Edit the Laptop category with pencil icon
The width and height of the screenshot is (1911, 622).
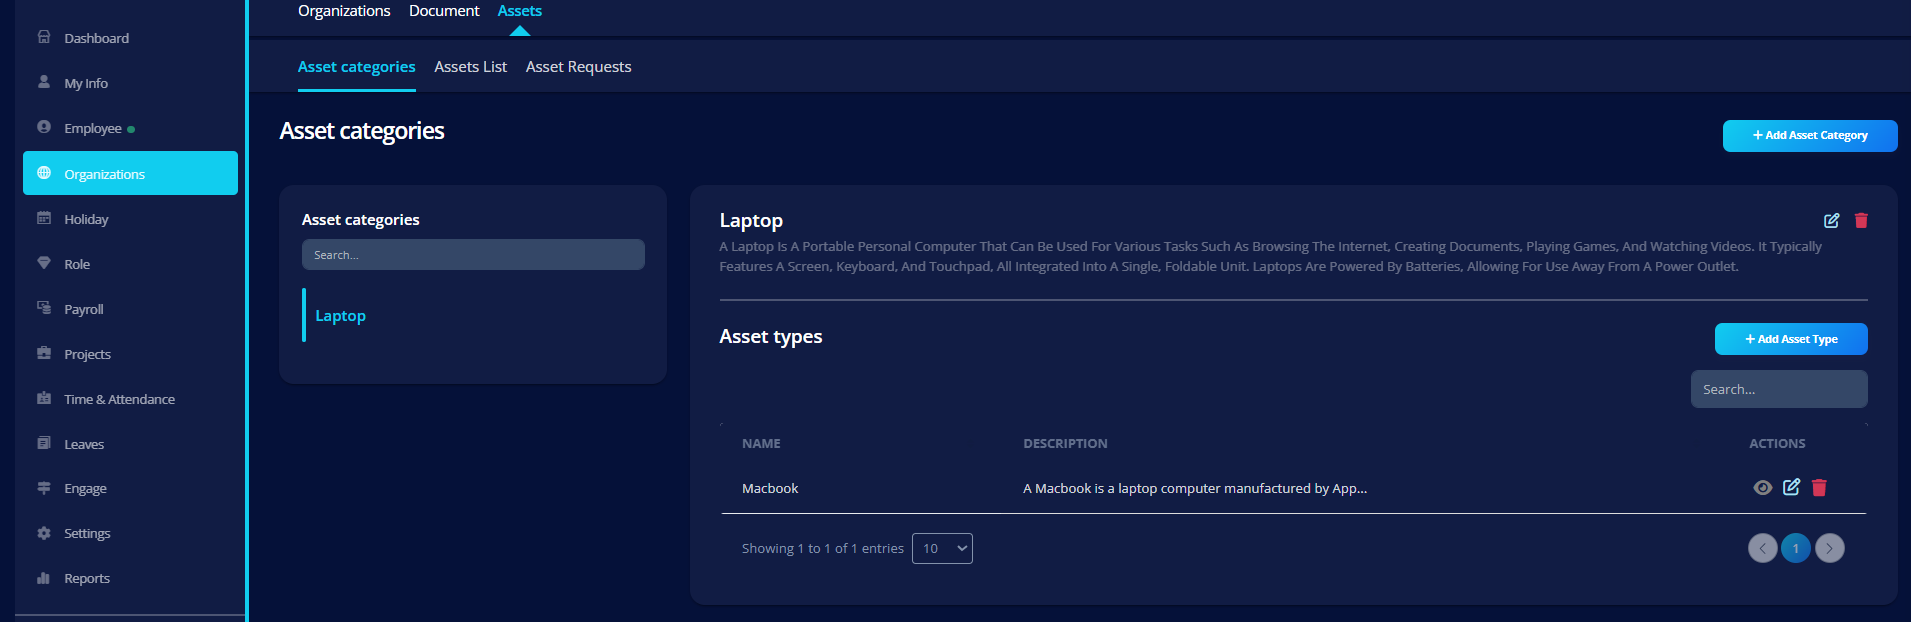coord(1831,220)
